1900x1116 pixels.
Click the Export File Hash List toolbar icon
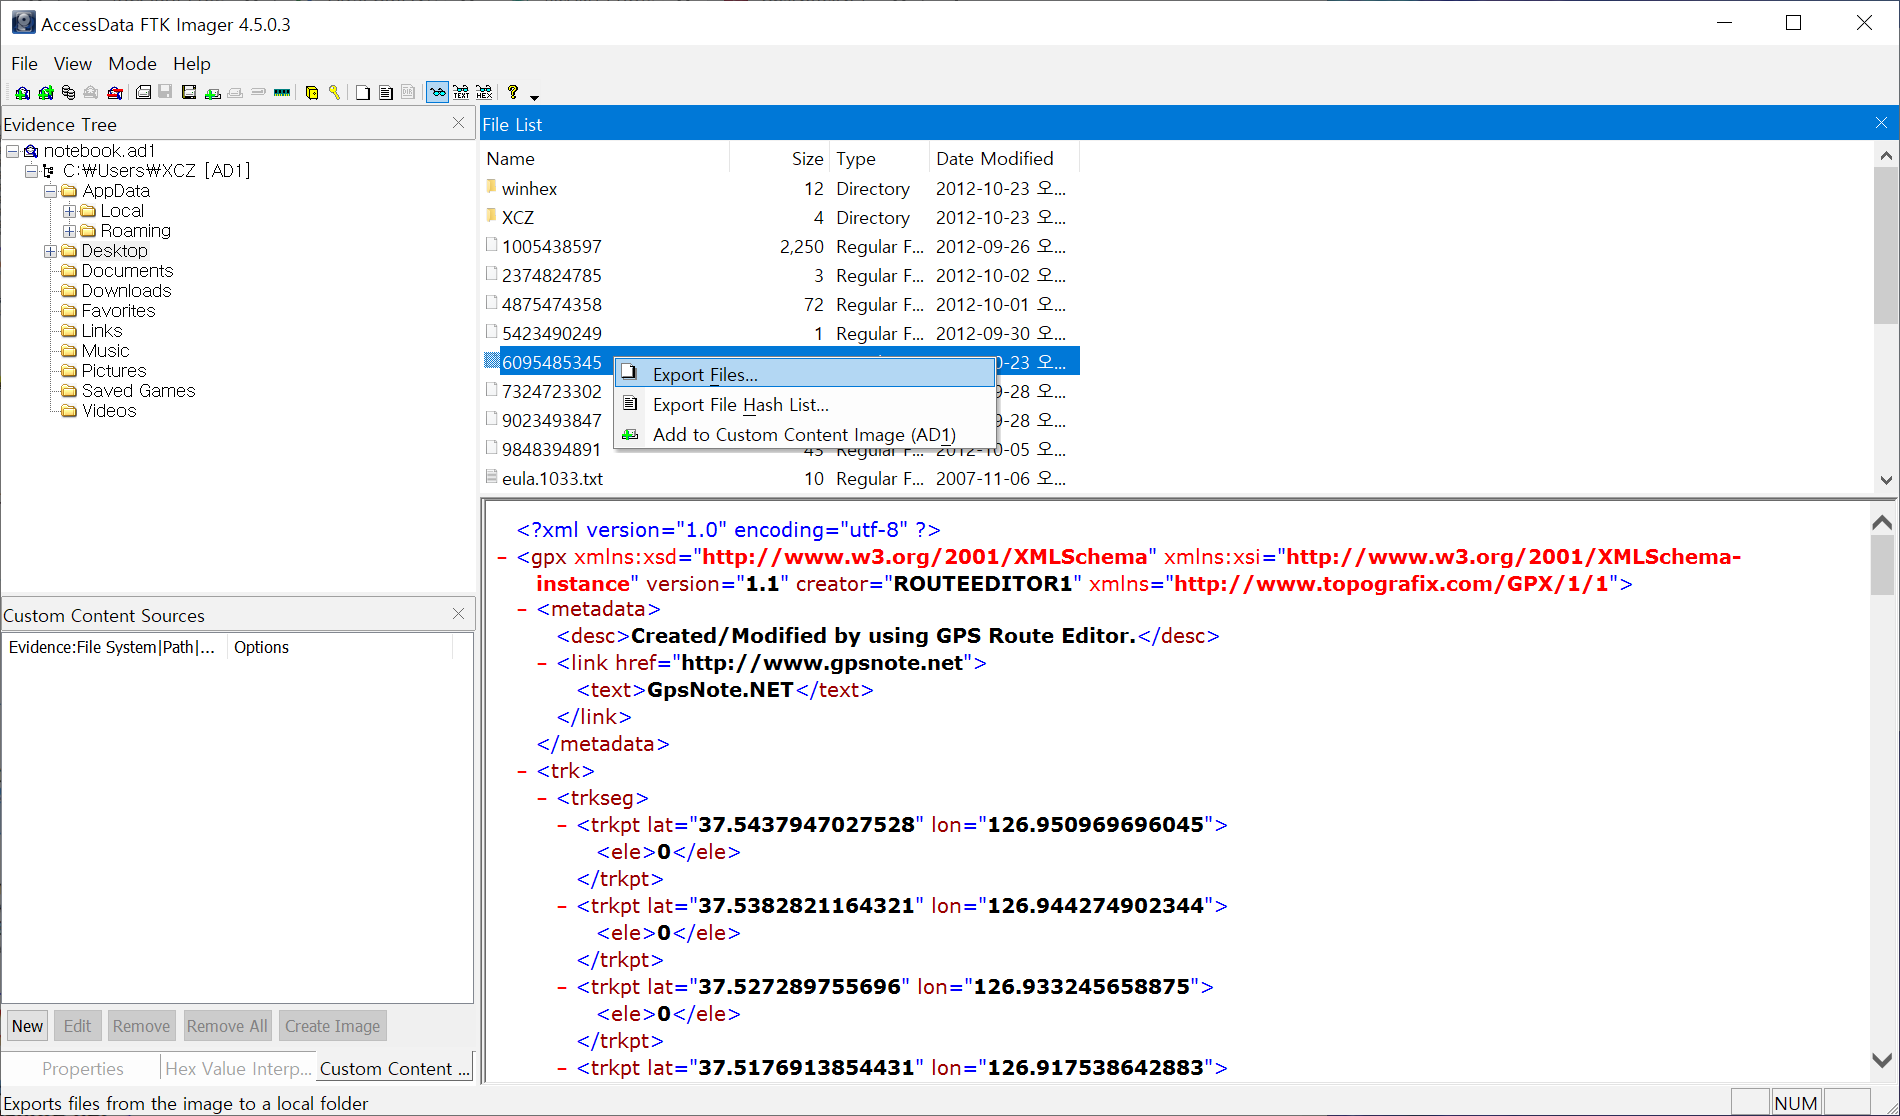[x=385, y=93]
